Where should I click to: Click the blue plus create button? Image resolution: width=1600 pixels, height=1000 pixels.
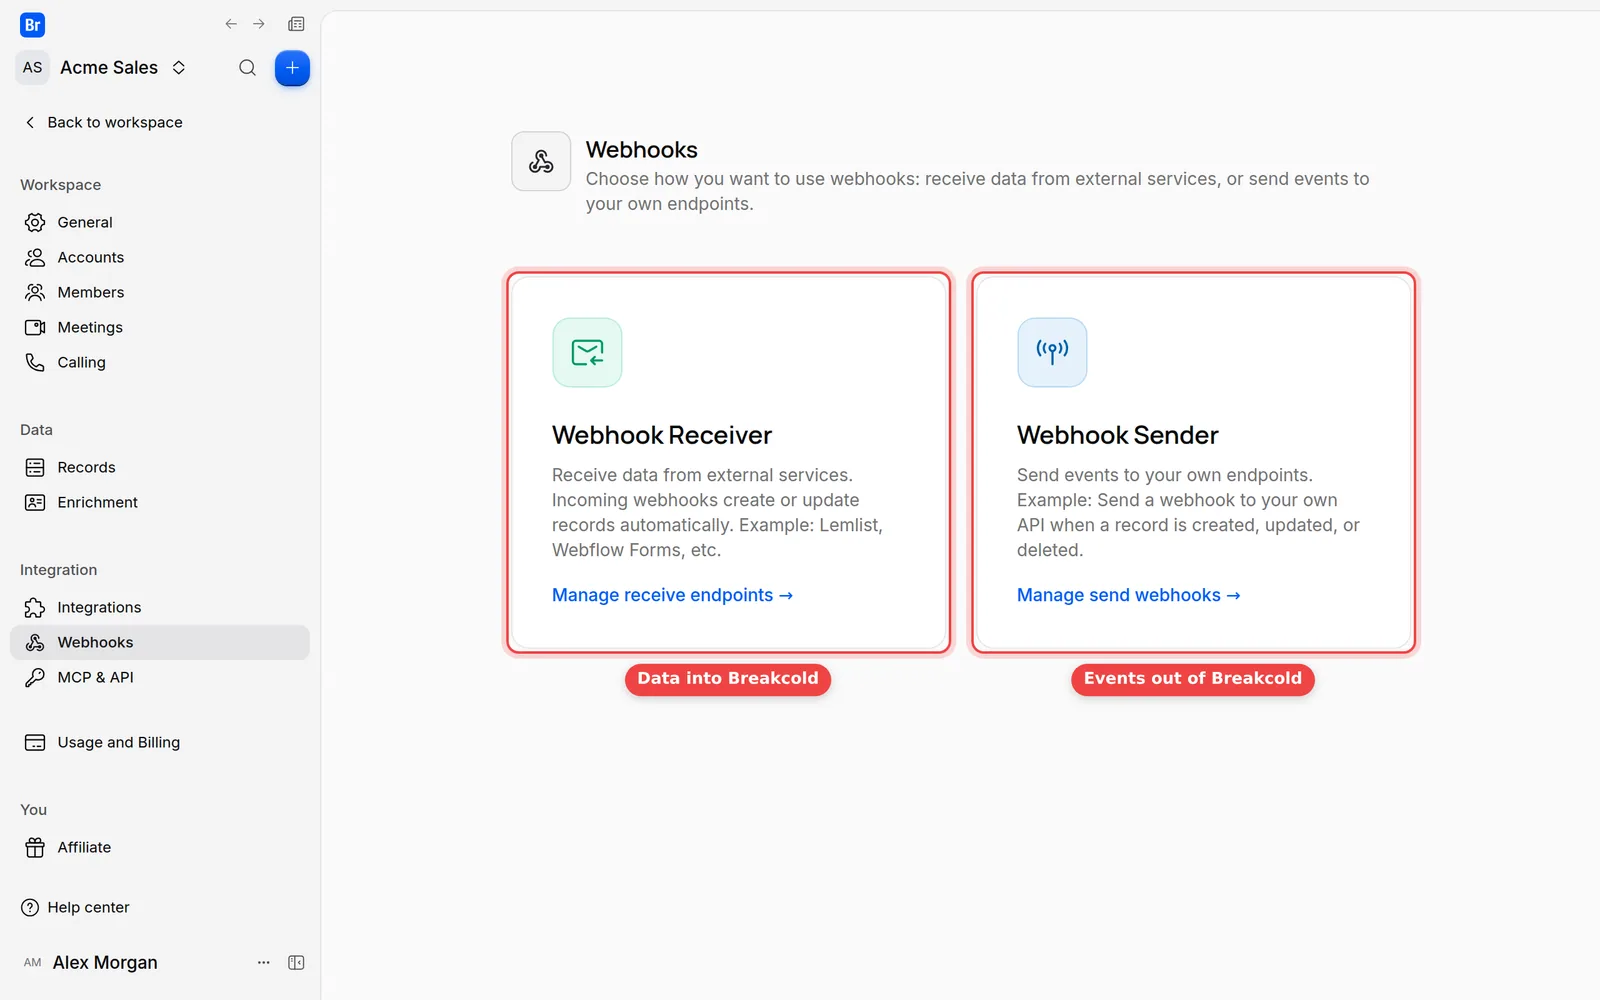[x=292, y=68]
